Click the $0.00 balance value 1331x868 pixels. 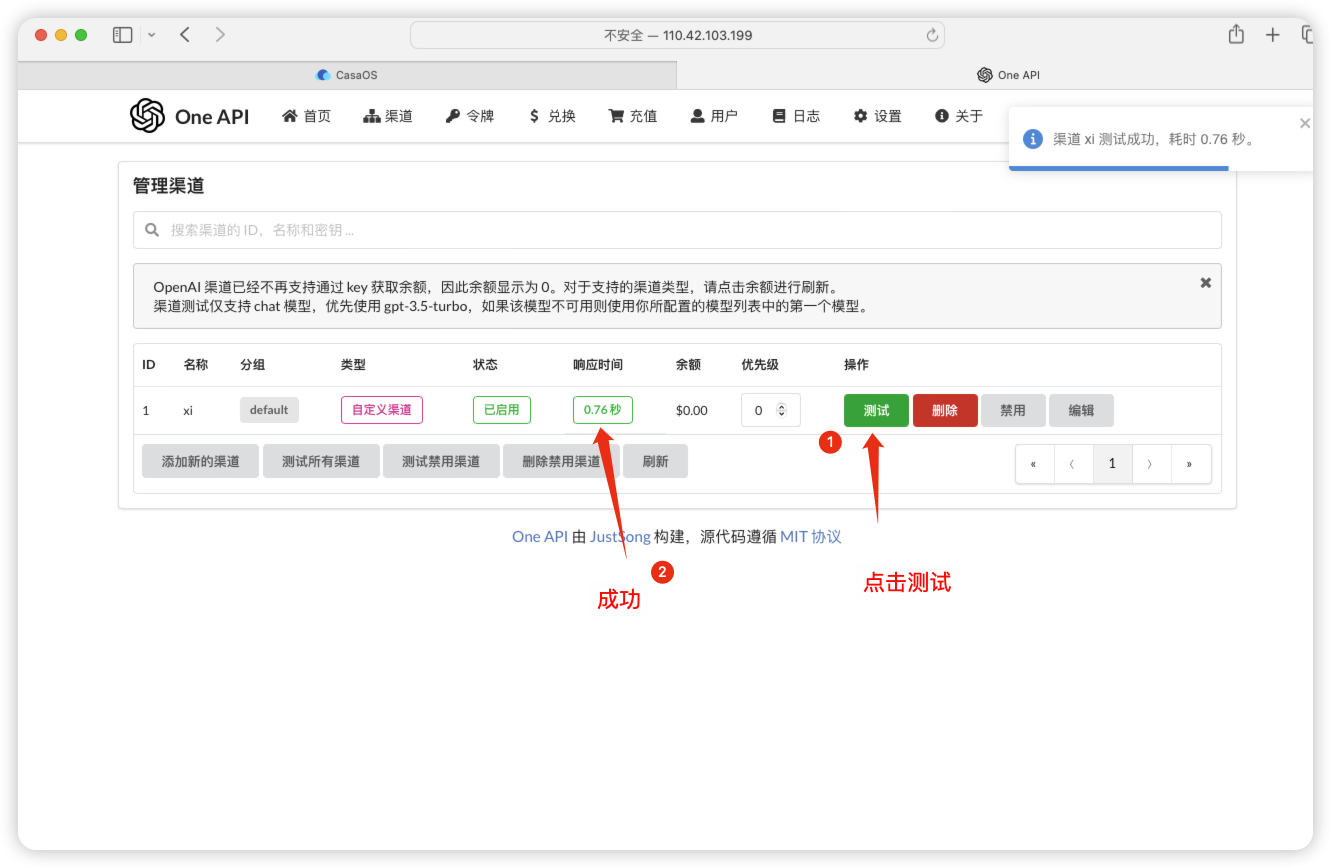692,410
